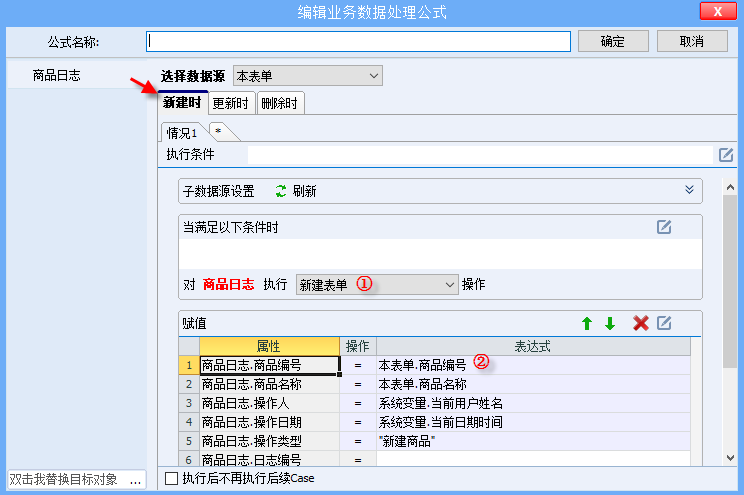Click the green up arrow in 赋值
Image resolution: width=744 pixels, height=495 pixels.
[x=587, y=324]
